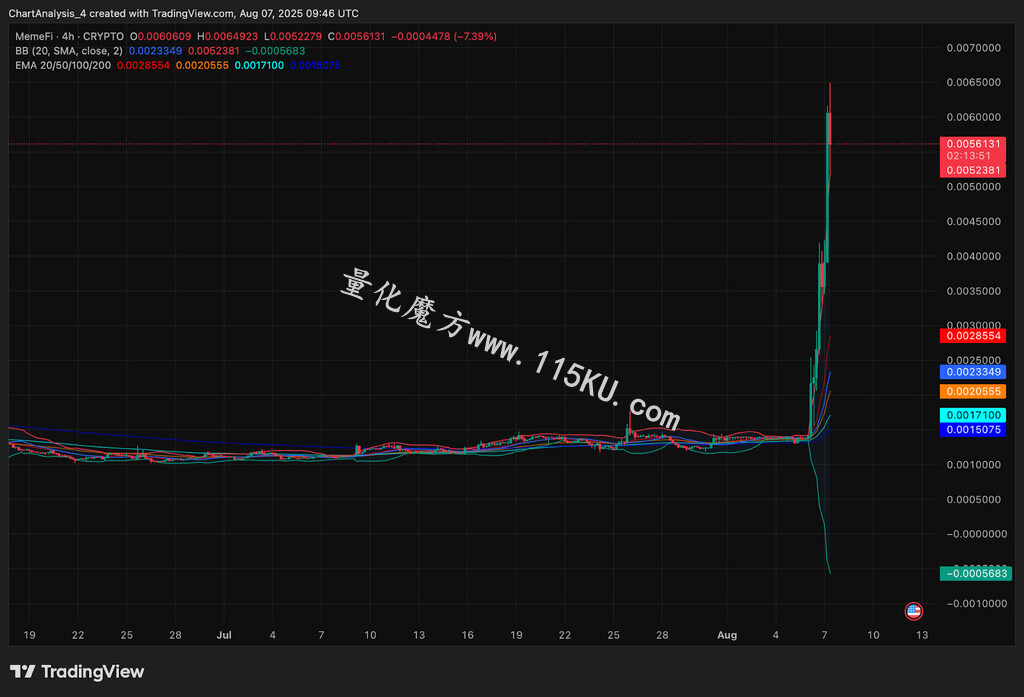Click the cyan 0.0017100 tag on price axis
The height and width of the screenshot is (697, 1024).
coord(973,415)
